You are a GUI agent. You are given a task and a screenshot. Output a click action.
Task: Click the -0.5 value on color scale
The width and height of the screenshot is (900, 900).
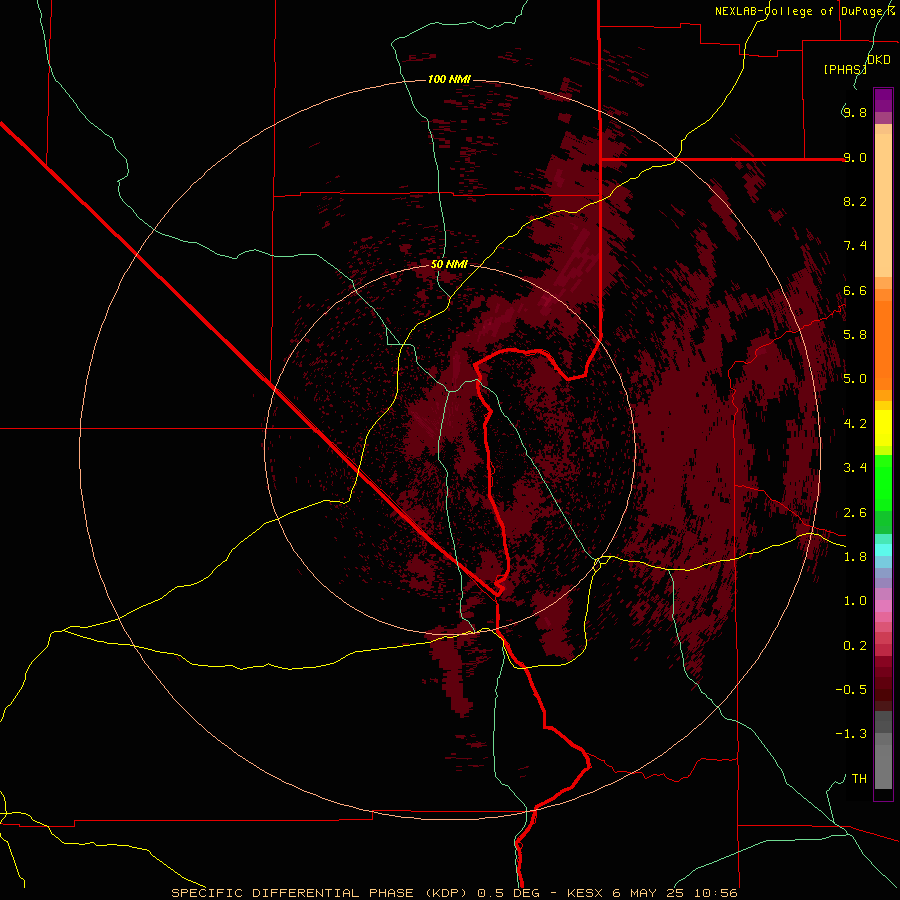(851, 689)
